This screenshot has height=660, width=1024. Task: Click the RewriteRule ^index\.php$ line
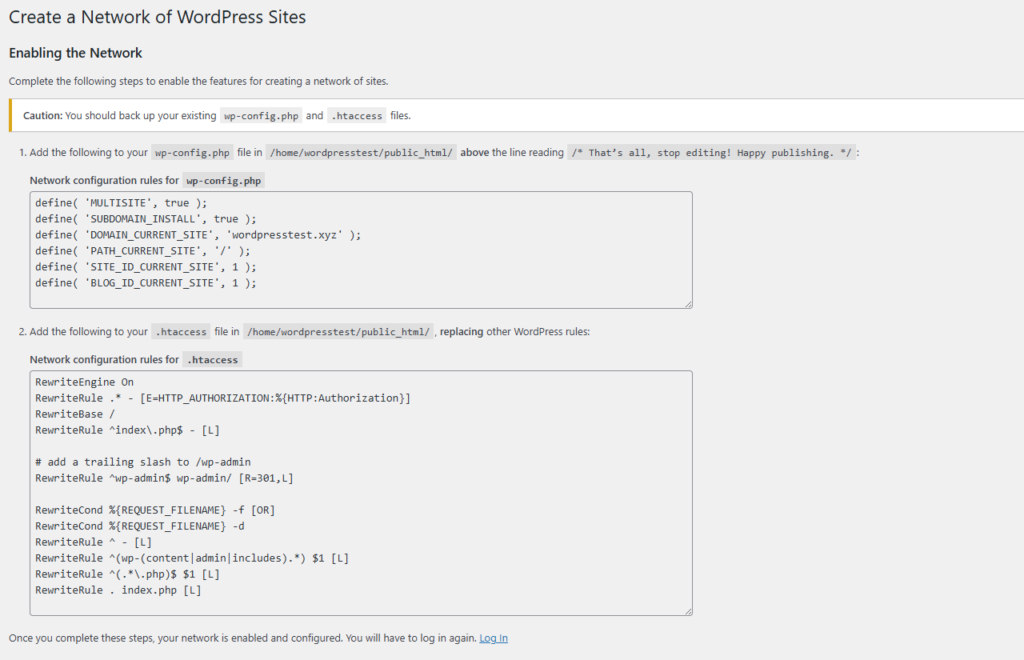coord(127,430)
